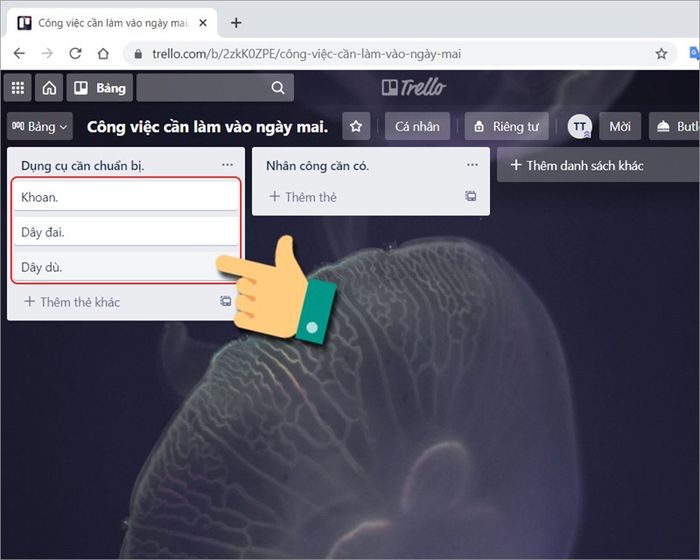Close the Công việc cần làm tab

click(203, 23)
